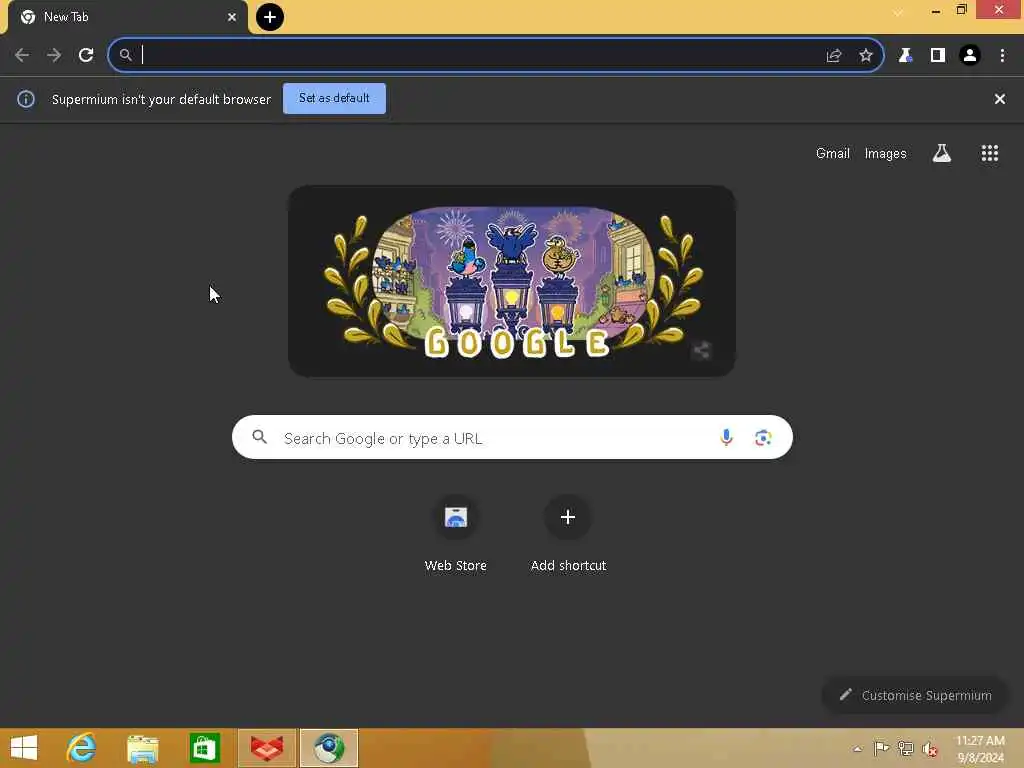Viewport: 1024px width, 768px height.
Task: Click the muted volume tray icon
Action: 930,748
